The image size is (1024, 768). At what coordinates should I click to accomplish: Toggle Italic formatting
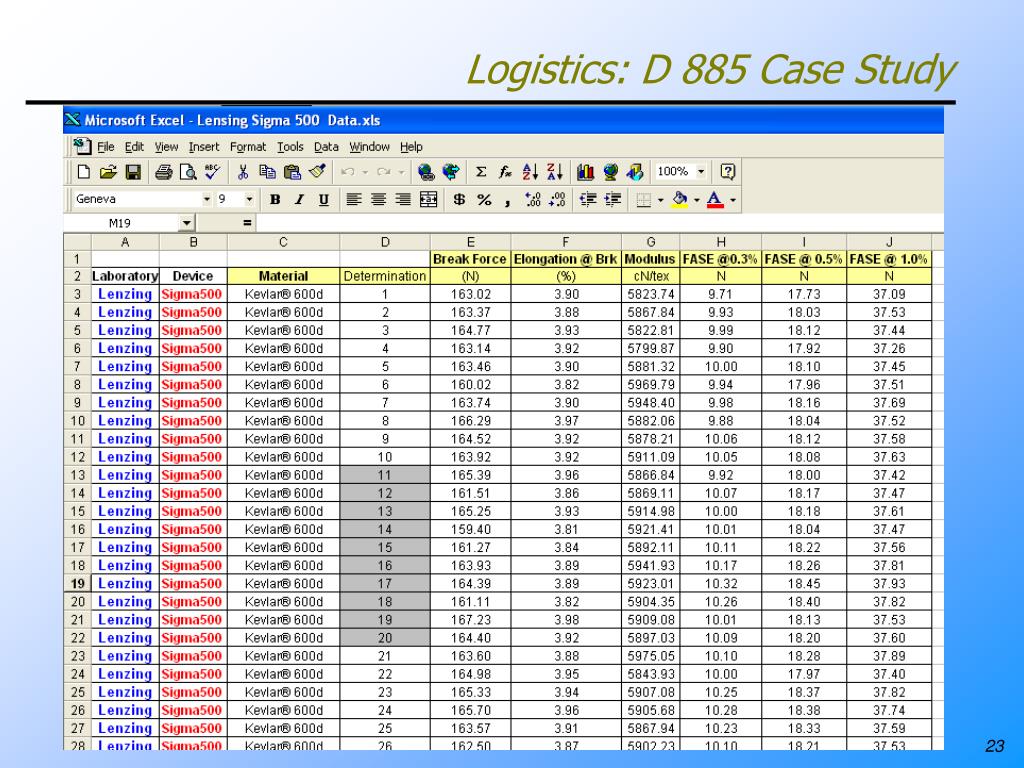[x=299, y=200]
